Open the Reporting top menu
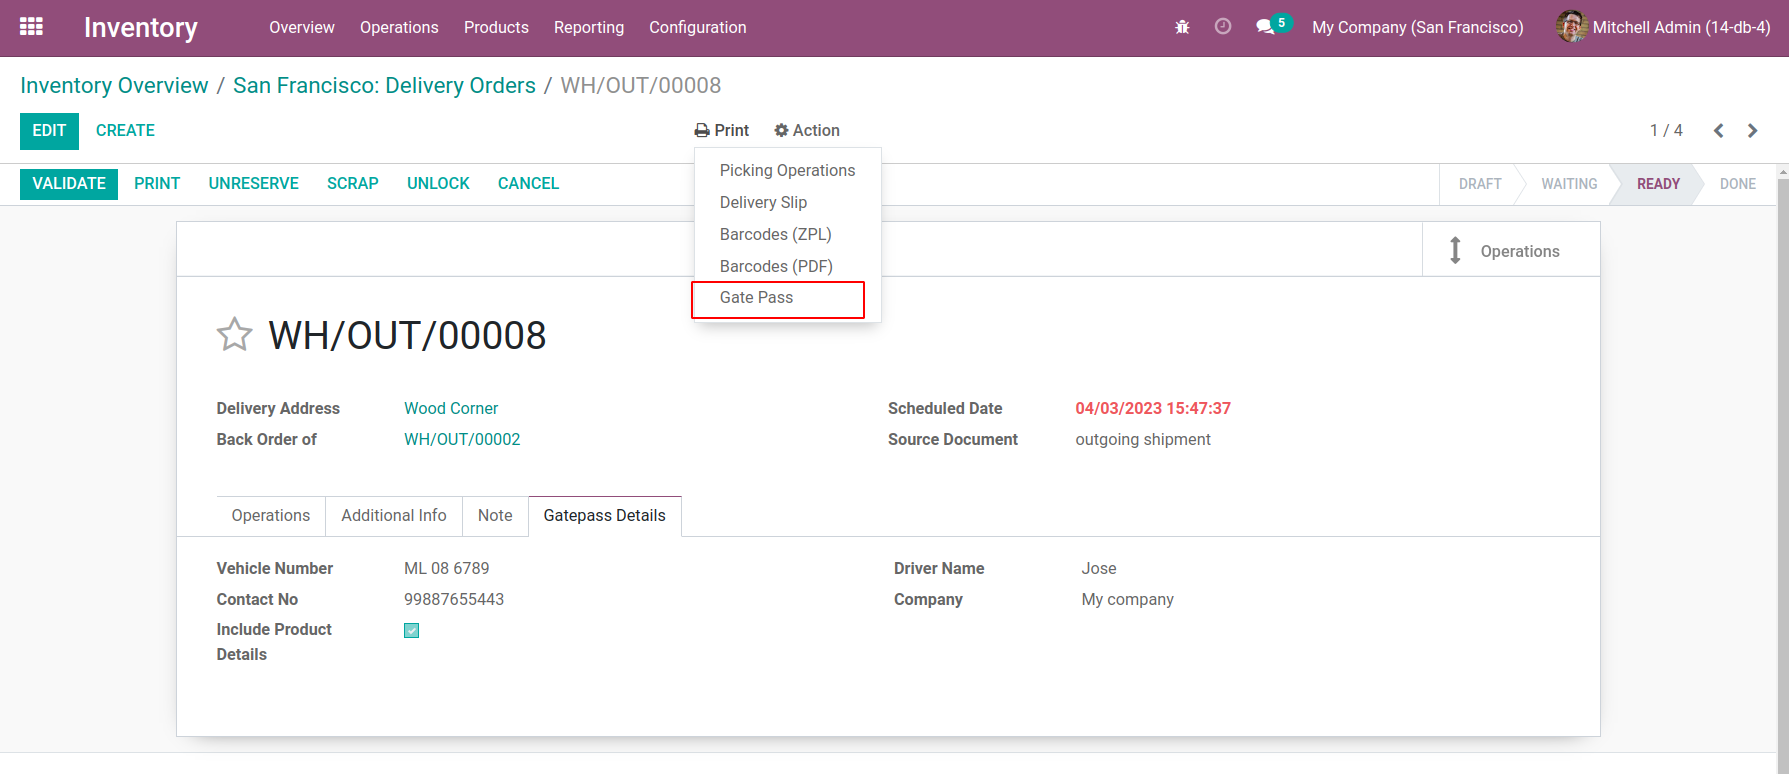1789x774 pixels. [x=589, y=27]
